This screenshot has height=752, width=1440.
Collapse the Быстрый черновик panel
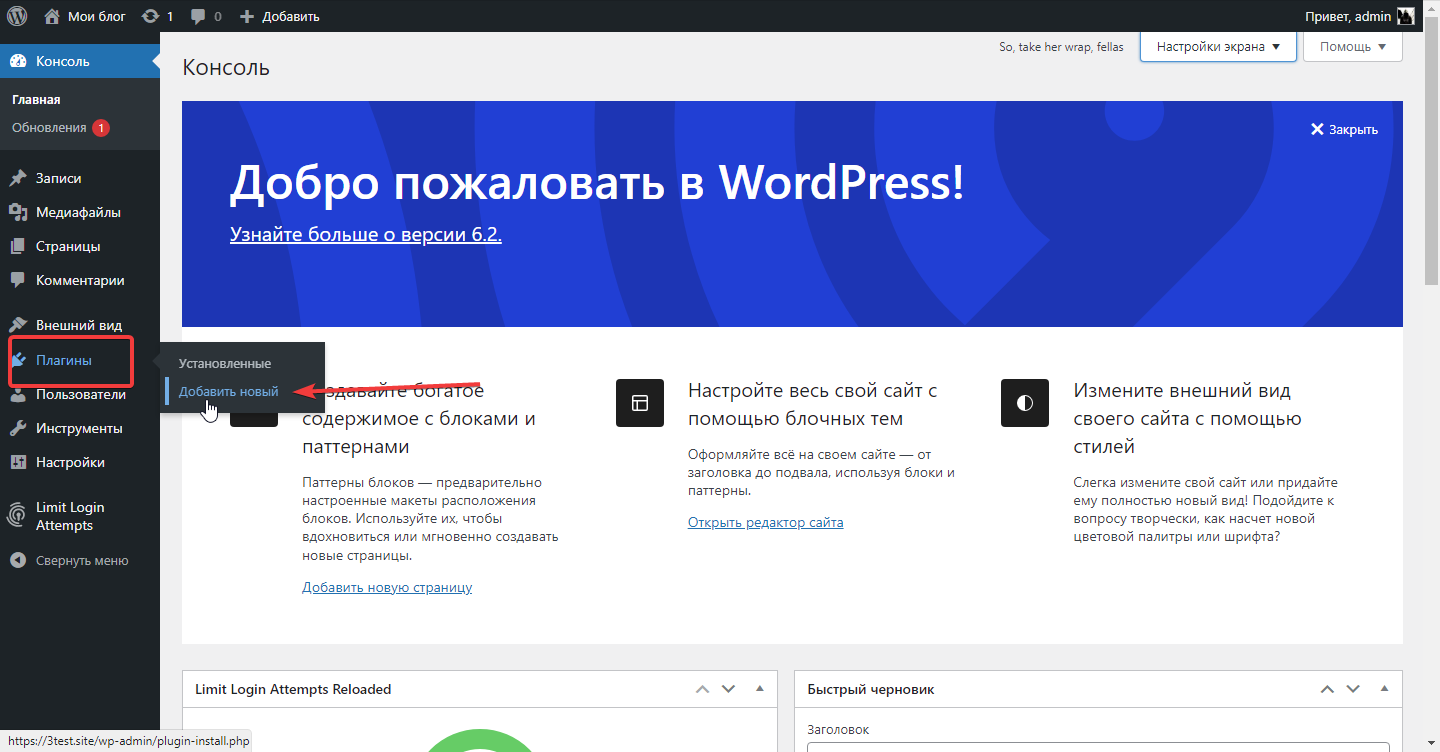click(1384, 689)
